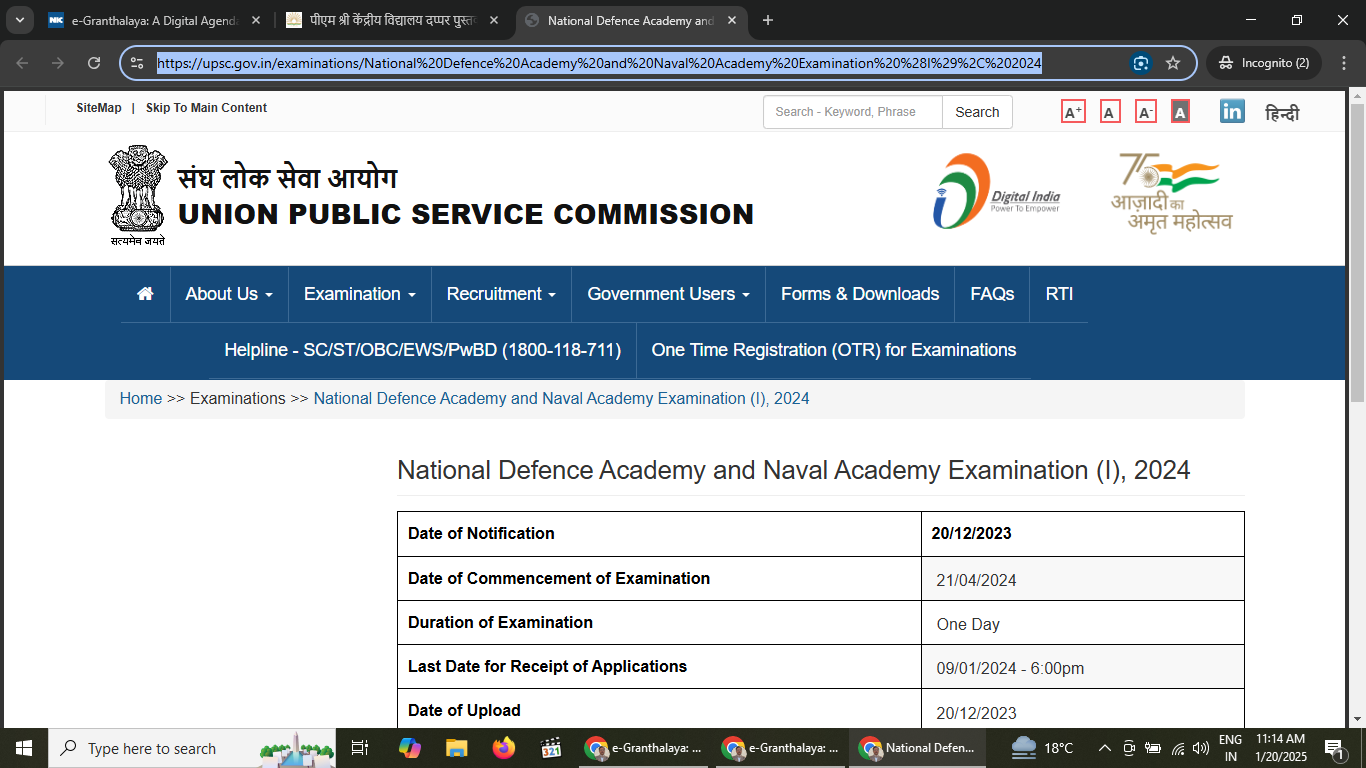Open Forms & Downloads menu
The image size is (1366, 768).
tap(860, 294)
